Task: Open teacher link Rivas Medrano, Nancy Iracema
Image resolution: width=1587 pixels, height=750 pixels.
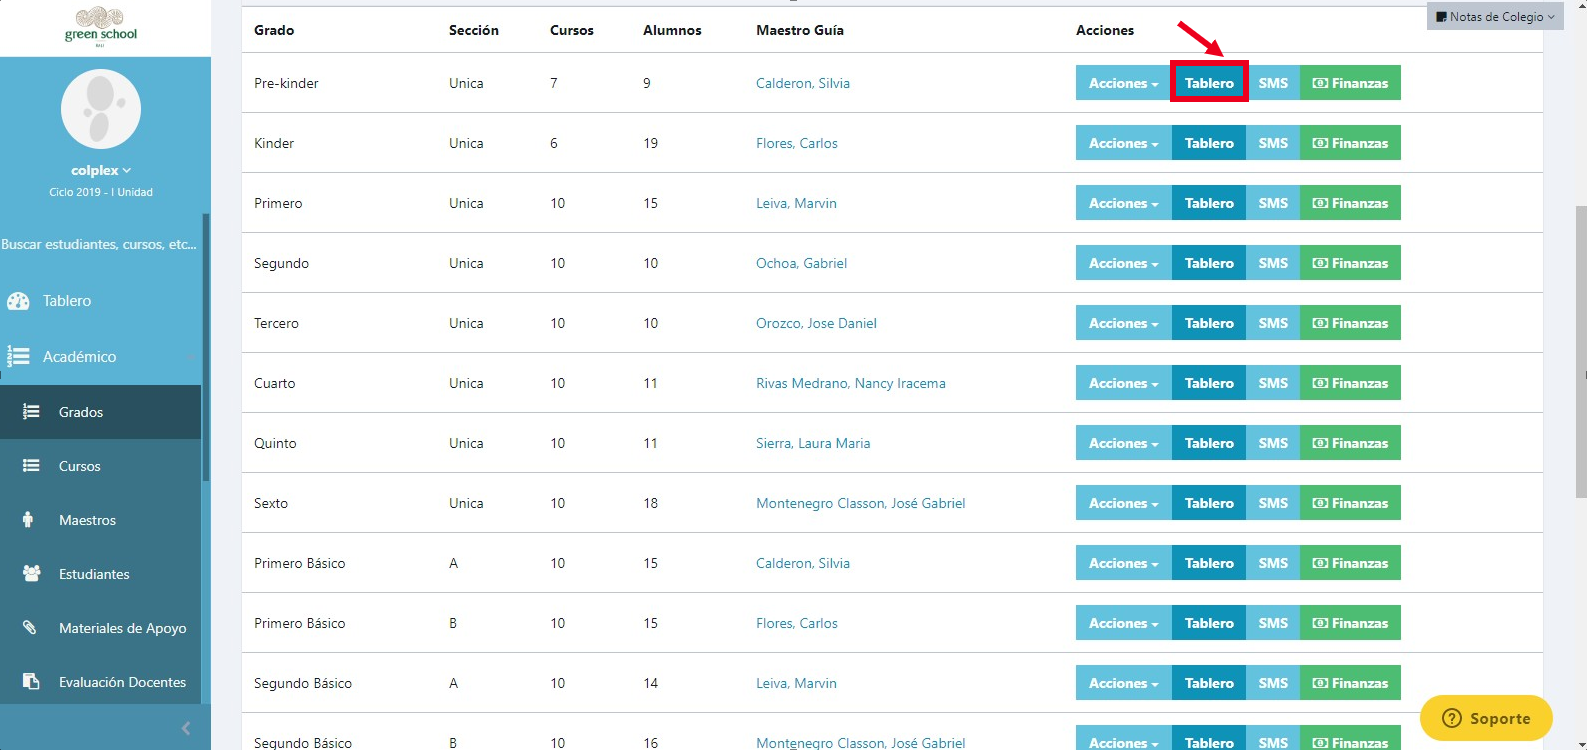Action: 851,383
